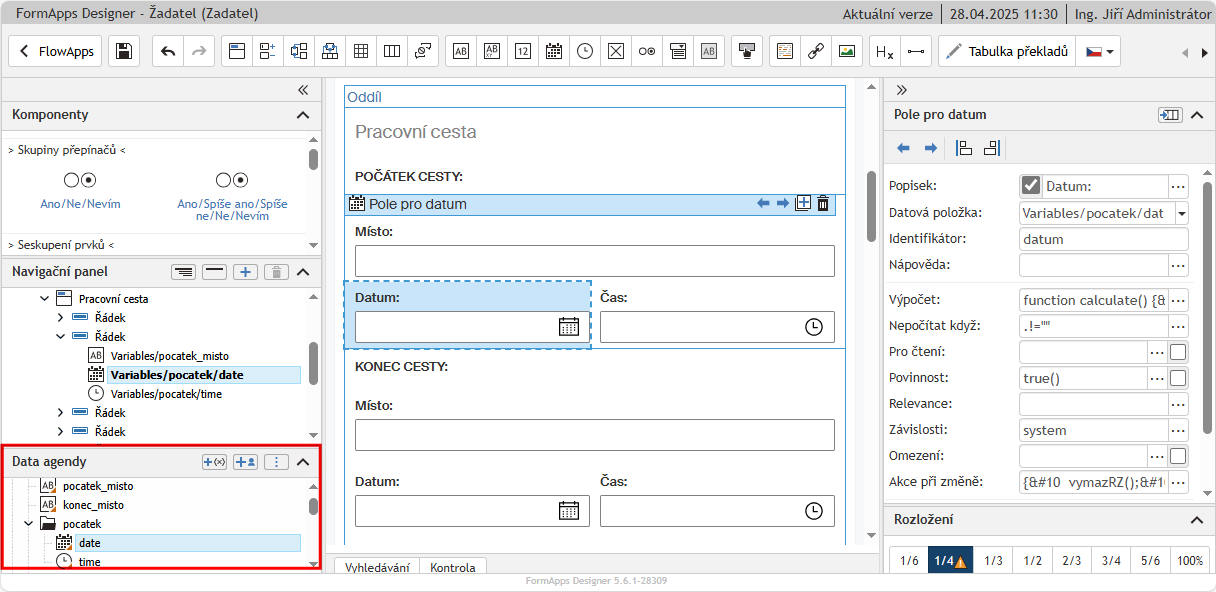Collapse the Komponenty panel
The height and width of the screenshot is (592, 1216).
[303, 115]
